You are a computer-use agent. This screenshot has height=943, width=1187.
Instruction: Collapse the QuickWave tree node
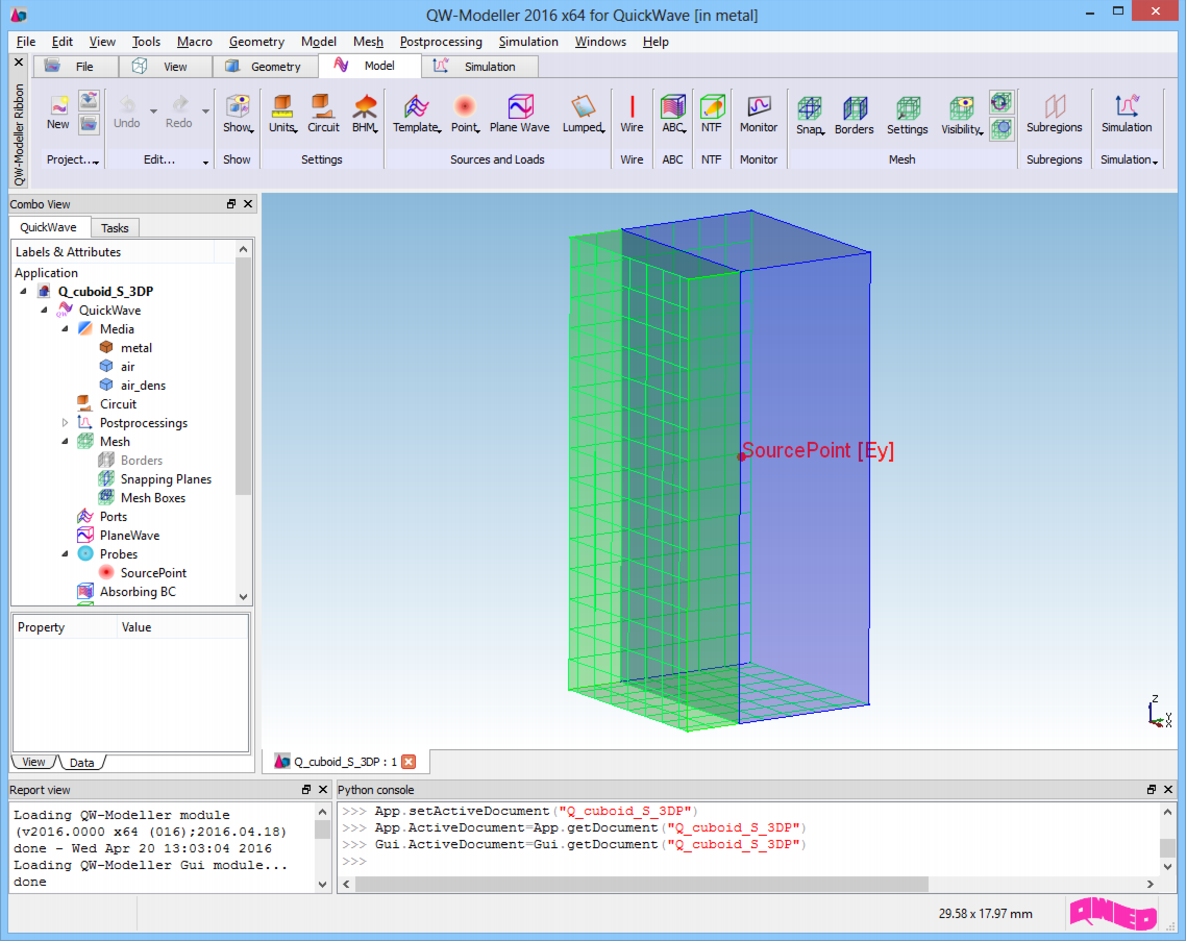pos(44,310)
